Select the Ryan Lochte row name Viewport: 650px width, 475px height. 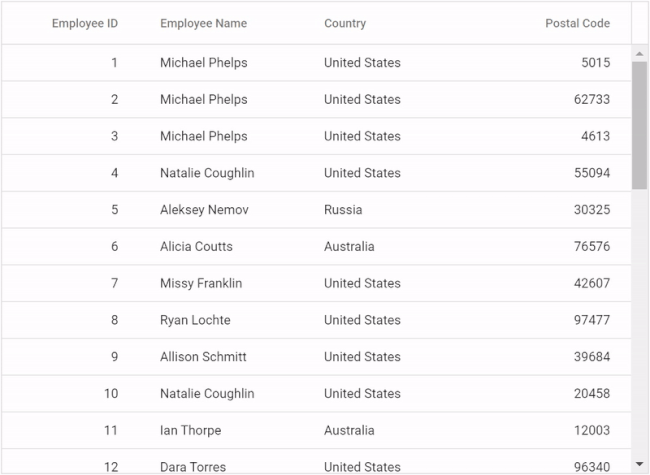pos(195,320)
